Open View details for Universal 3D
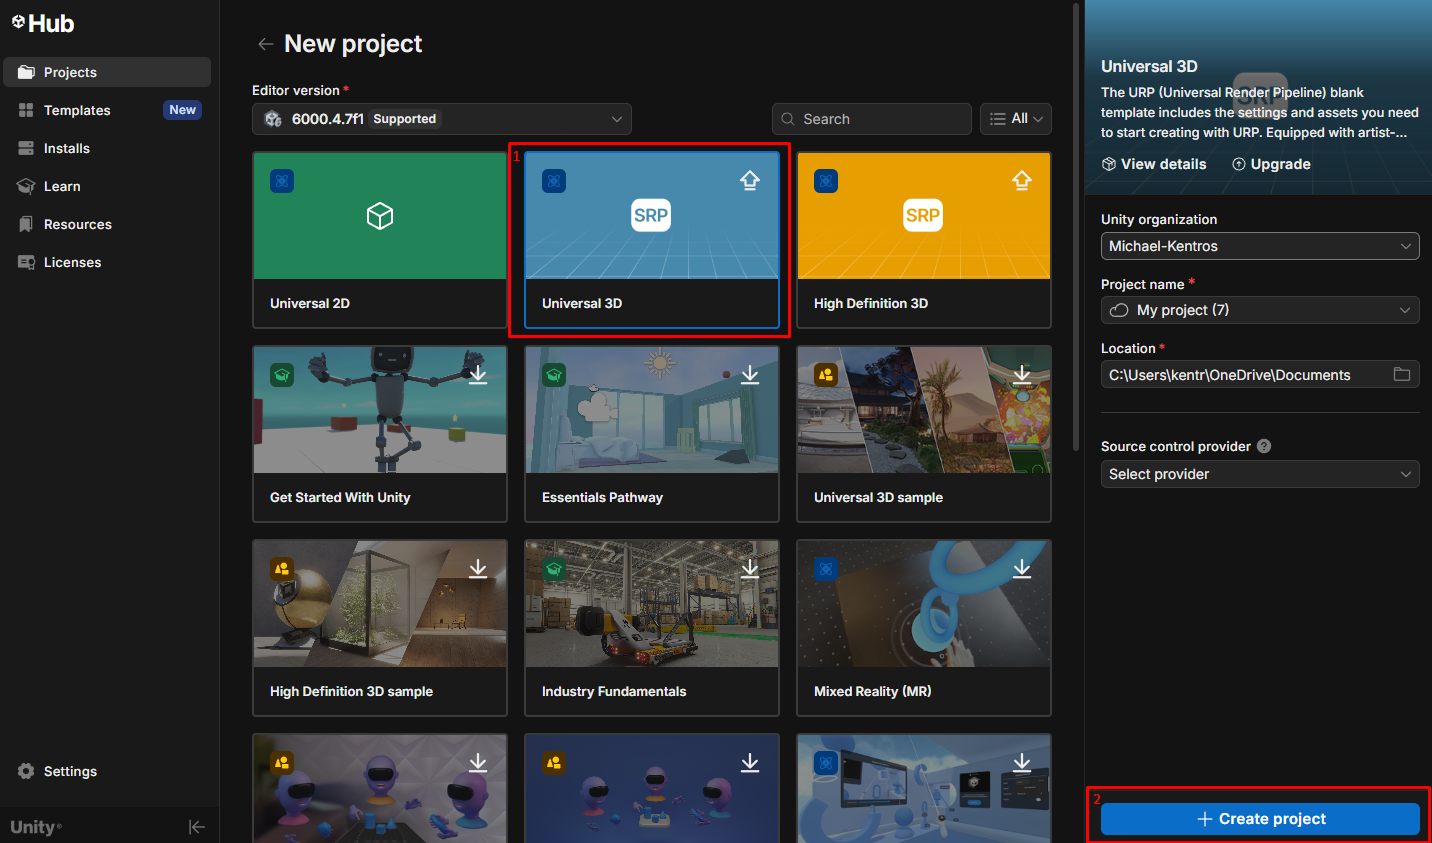The image size is (1432, 843). 1154,164
